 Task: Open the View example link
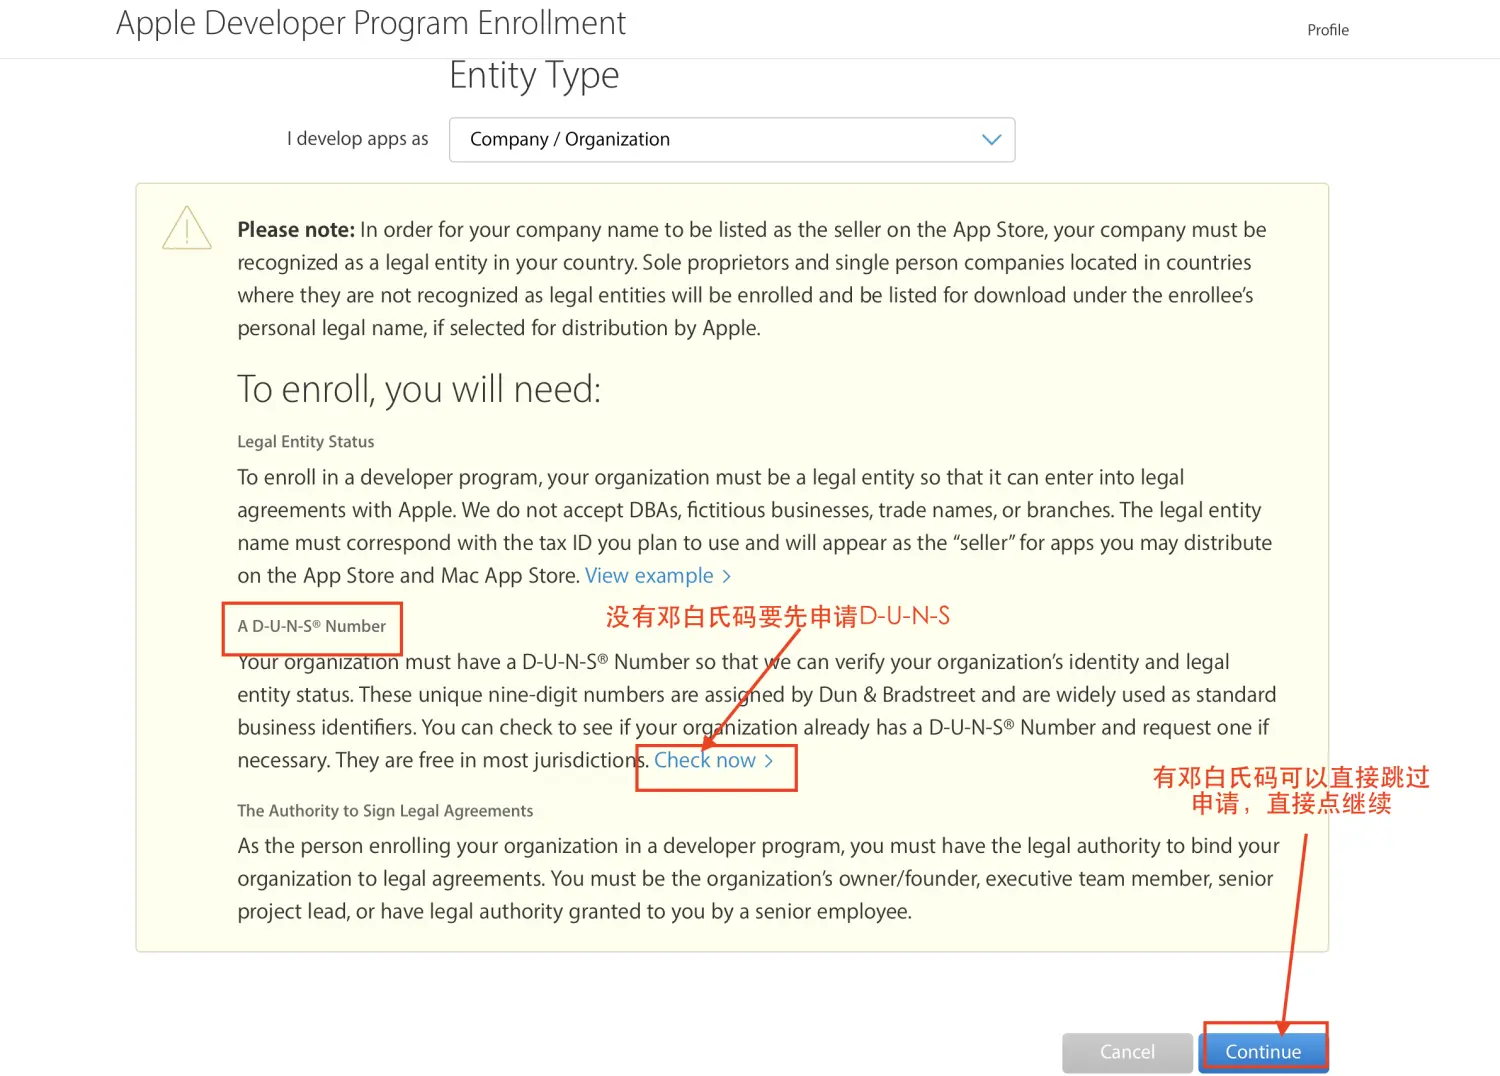[658, 576]
